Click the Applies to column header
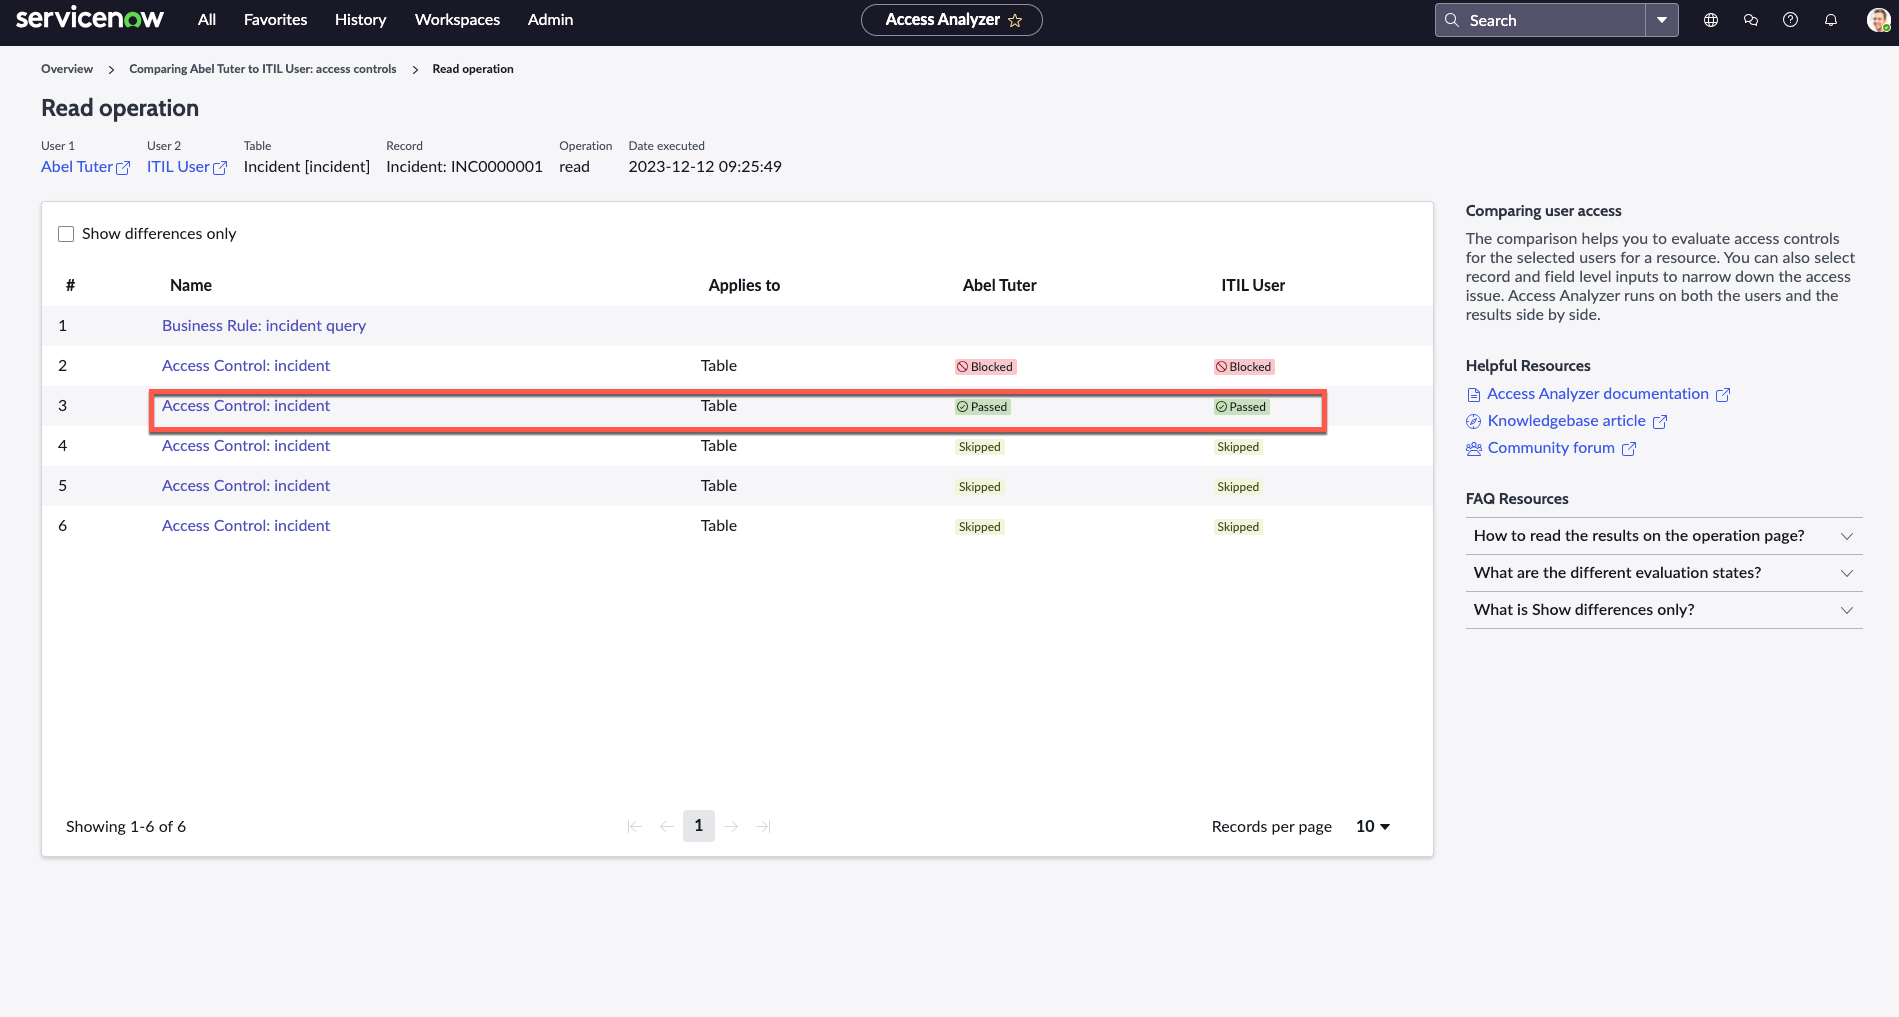The image size is (1899, 1017). 744,286
